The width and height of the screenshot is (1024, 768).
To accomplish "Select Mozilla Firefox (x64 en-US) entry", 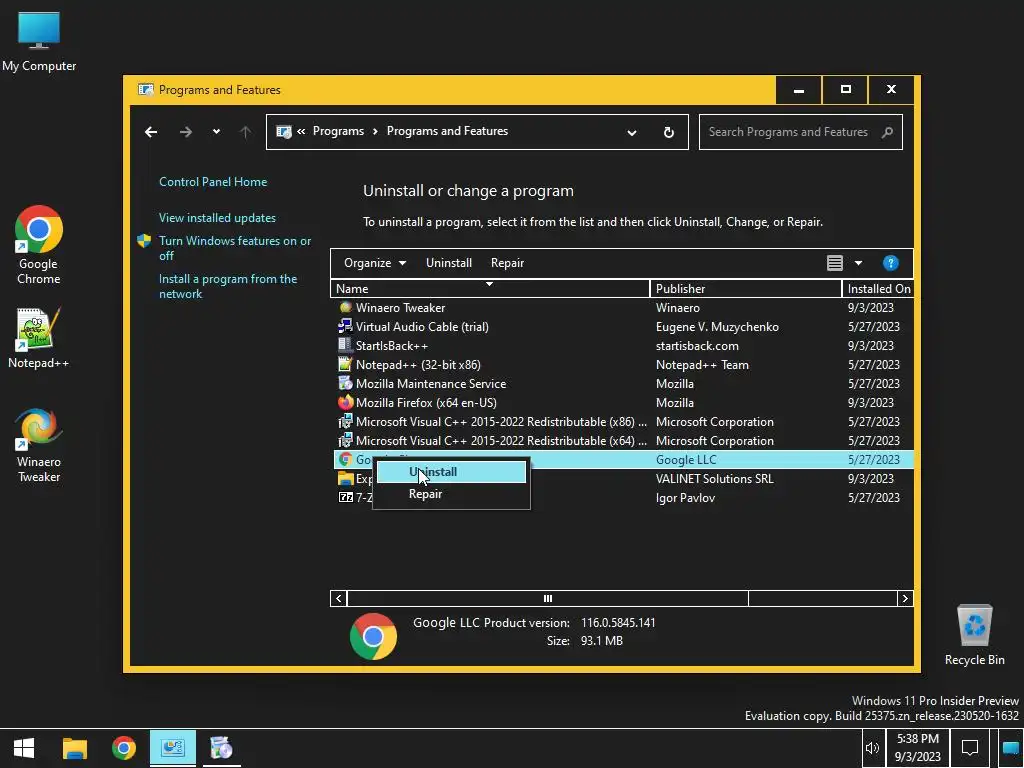I will tap(623, 402).
